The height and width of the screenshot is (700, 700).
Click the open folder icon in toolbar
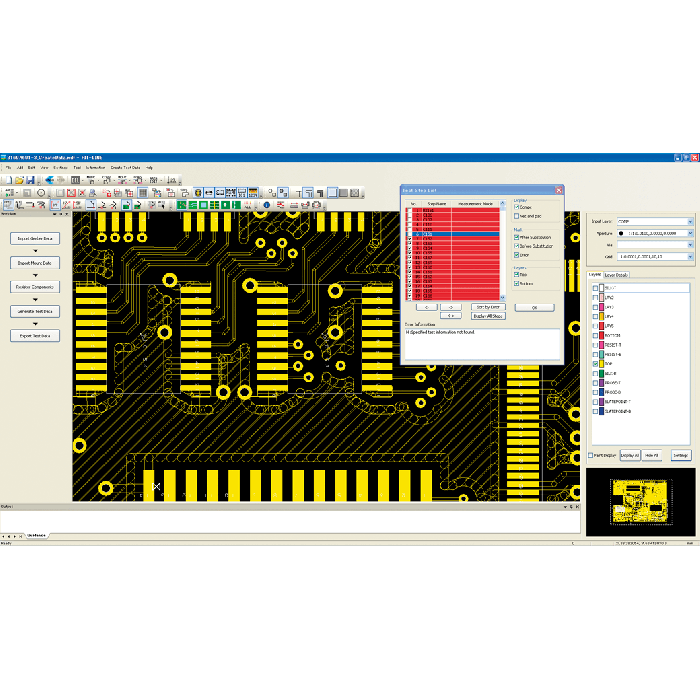click(18, 180)
